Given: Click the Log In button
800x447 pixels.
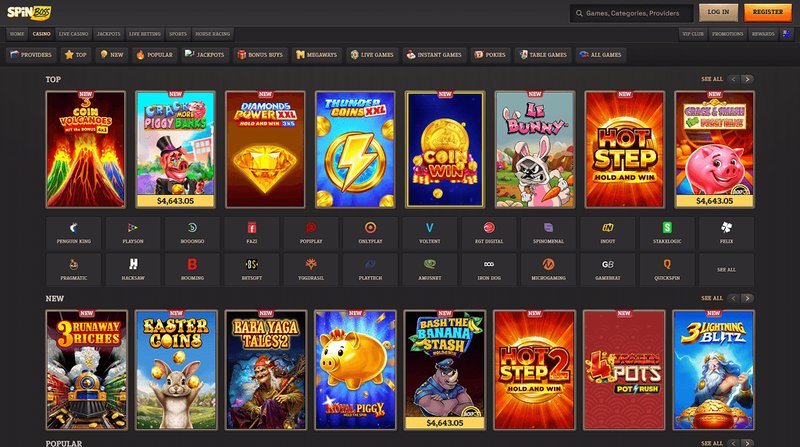Looking at the screenshot, I should tap(718, 12).
